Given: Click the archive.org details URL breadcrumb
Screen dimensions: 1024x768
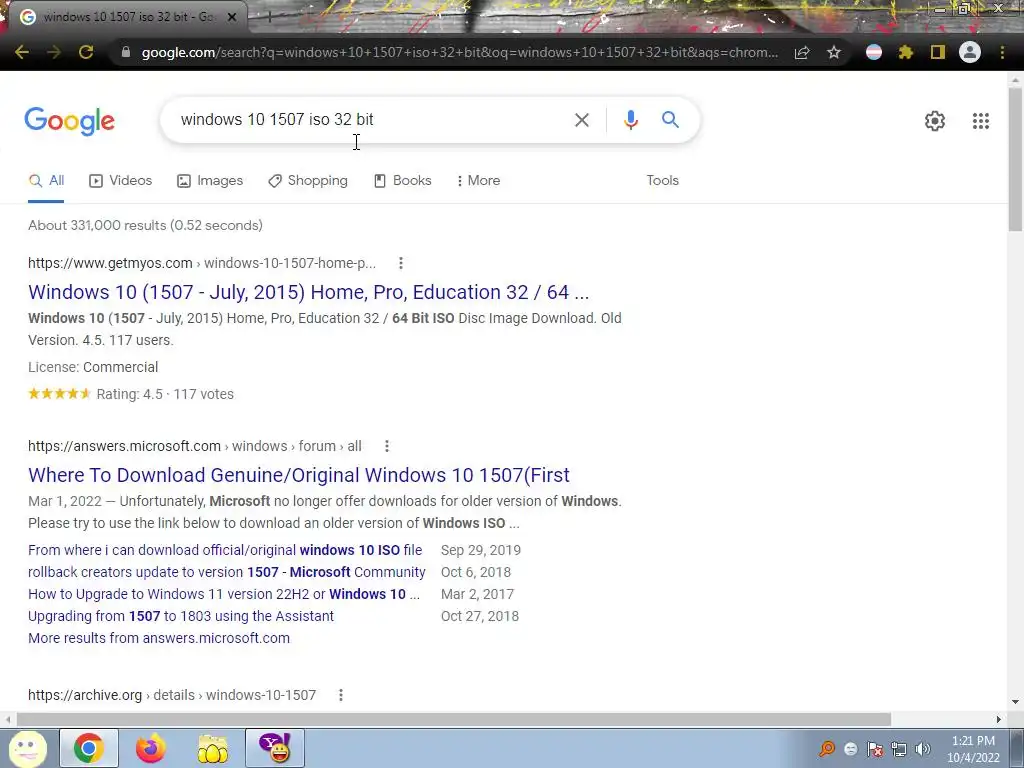Looking at the screenshot, I should (x=172, y=695).
